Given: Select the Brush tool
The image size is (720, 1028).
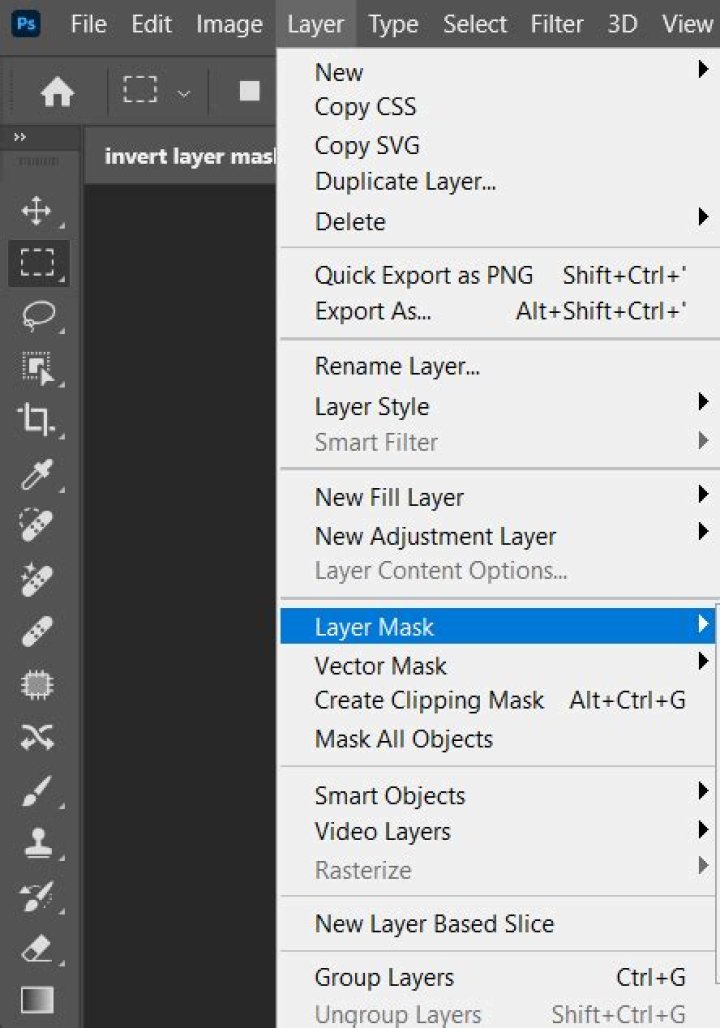Looking at the screenshot, I should (x=38, y=787).
